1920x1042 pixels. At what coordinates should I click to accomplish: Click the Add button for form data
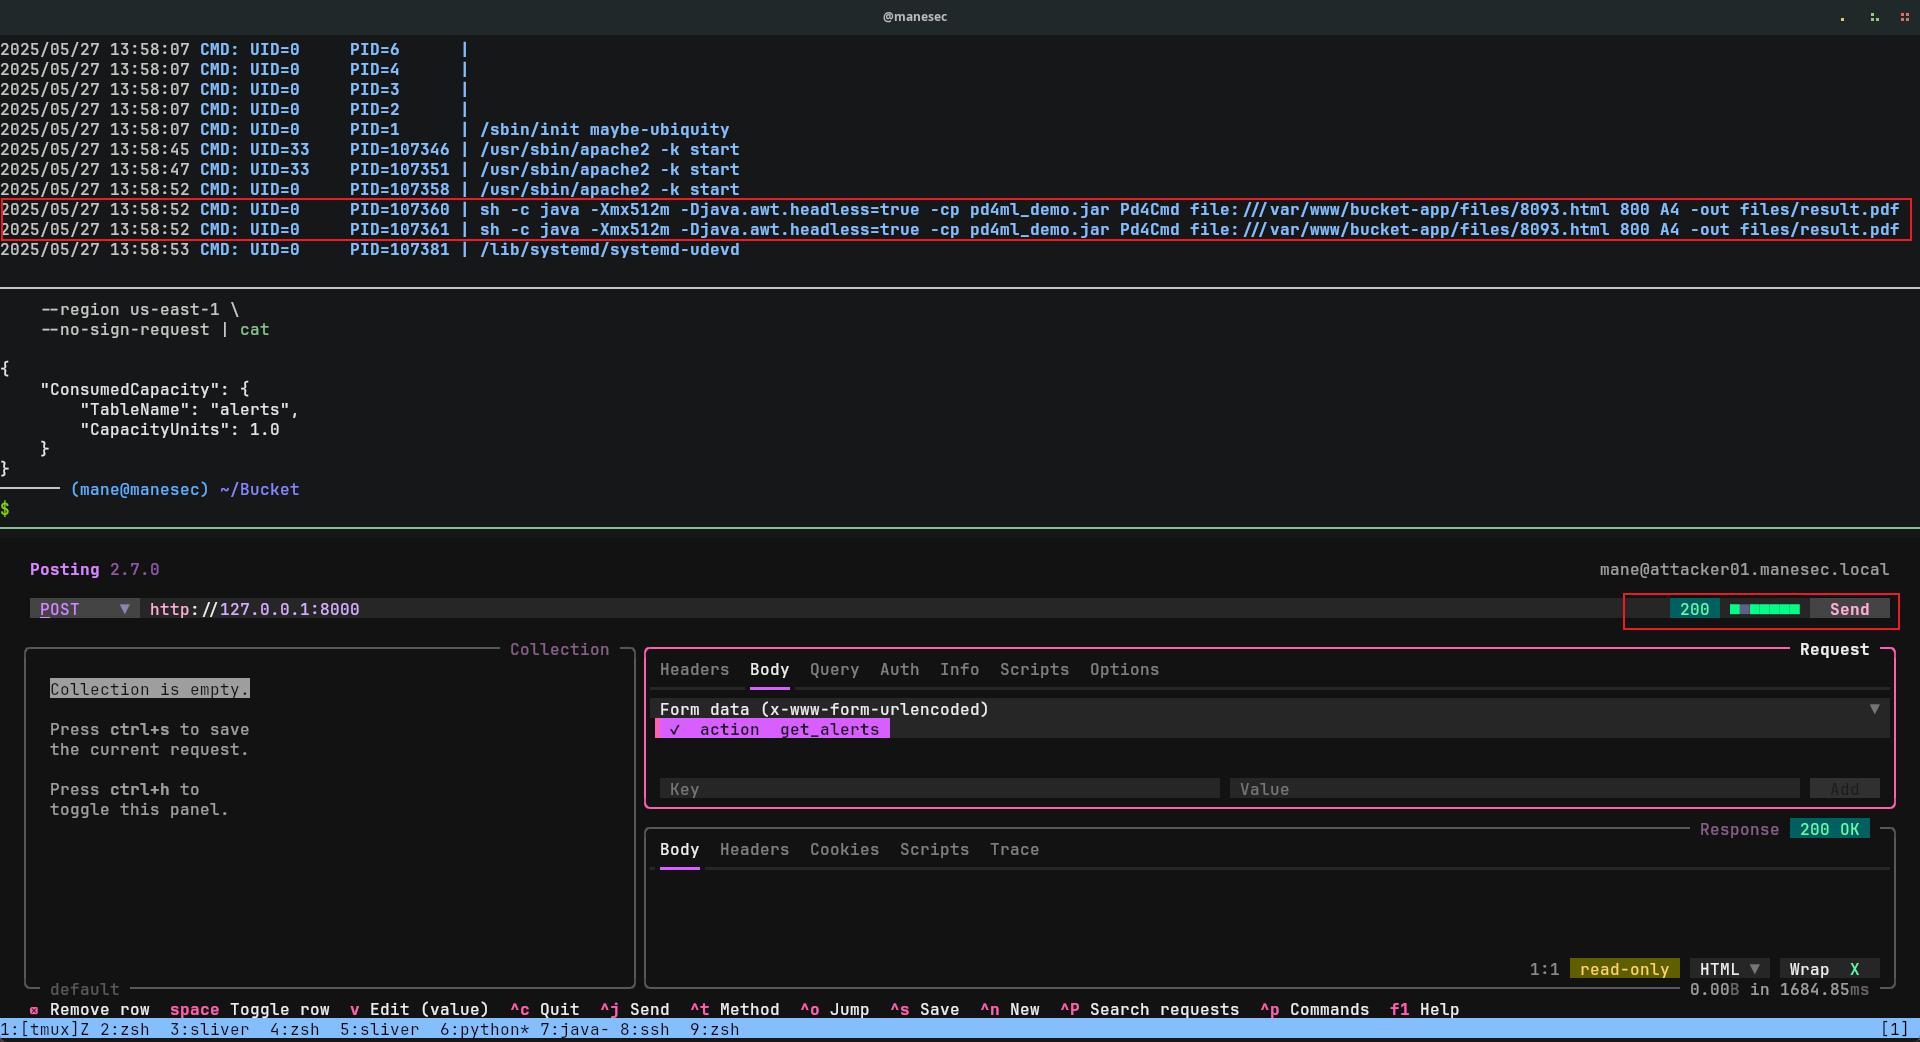(x=1844, y=789)
